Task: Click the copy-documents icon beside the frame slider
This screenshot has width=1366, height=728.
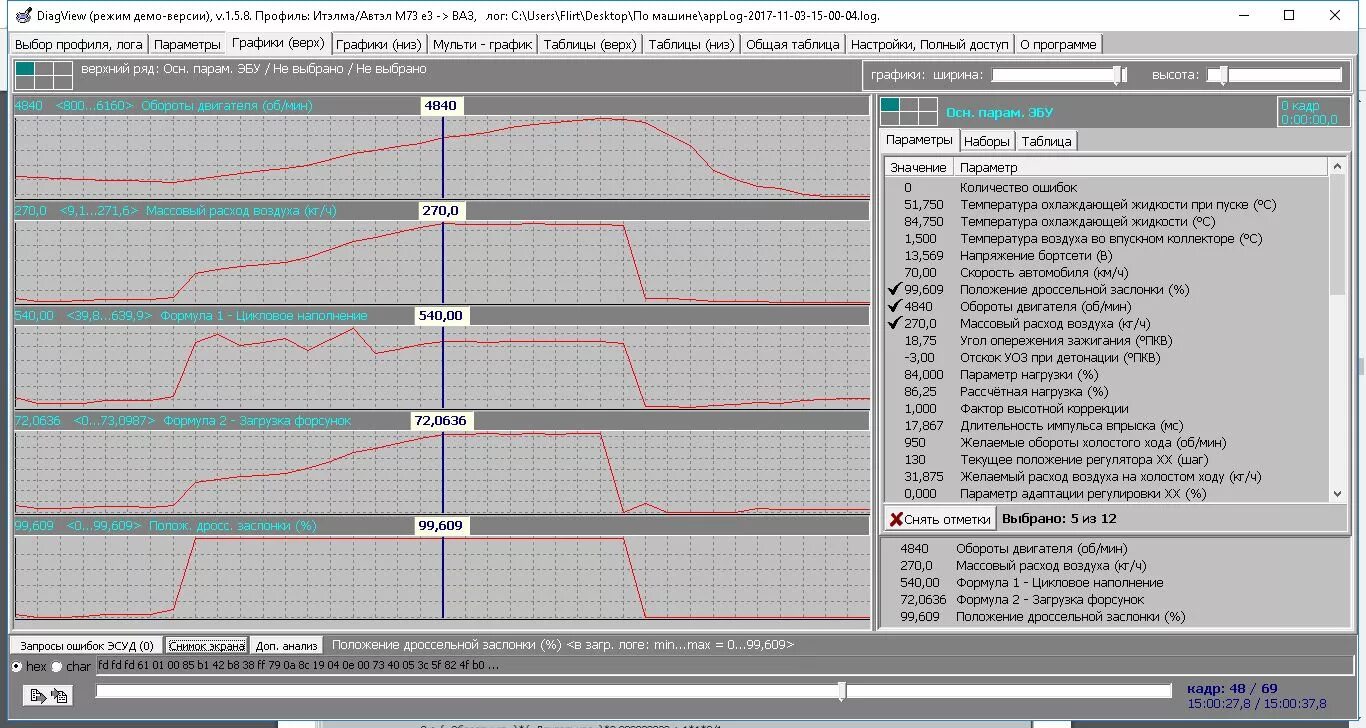Action: click(59, 695)
